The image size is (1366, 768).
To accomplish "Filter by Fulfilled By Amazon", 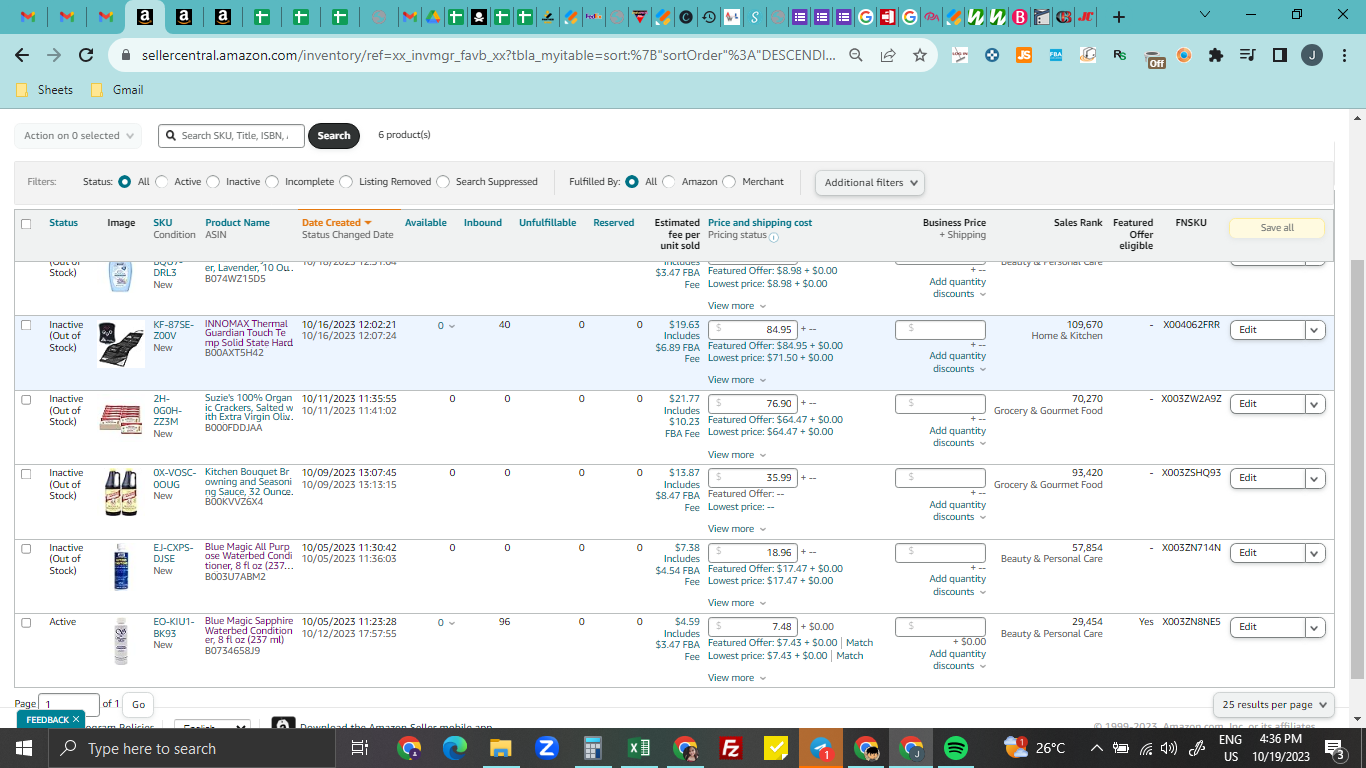I will [x=668, y=182].
